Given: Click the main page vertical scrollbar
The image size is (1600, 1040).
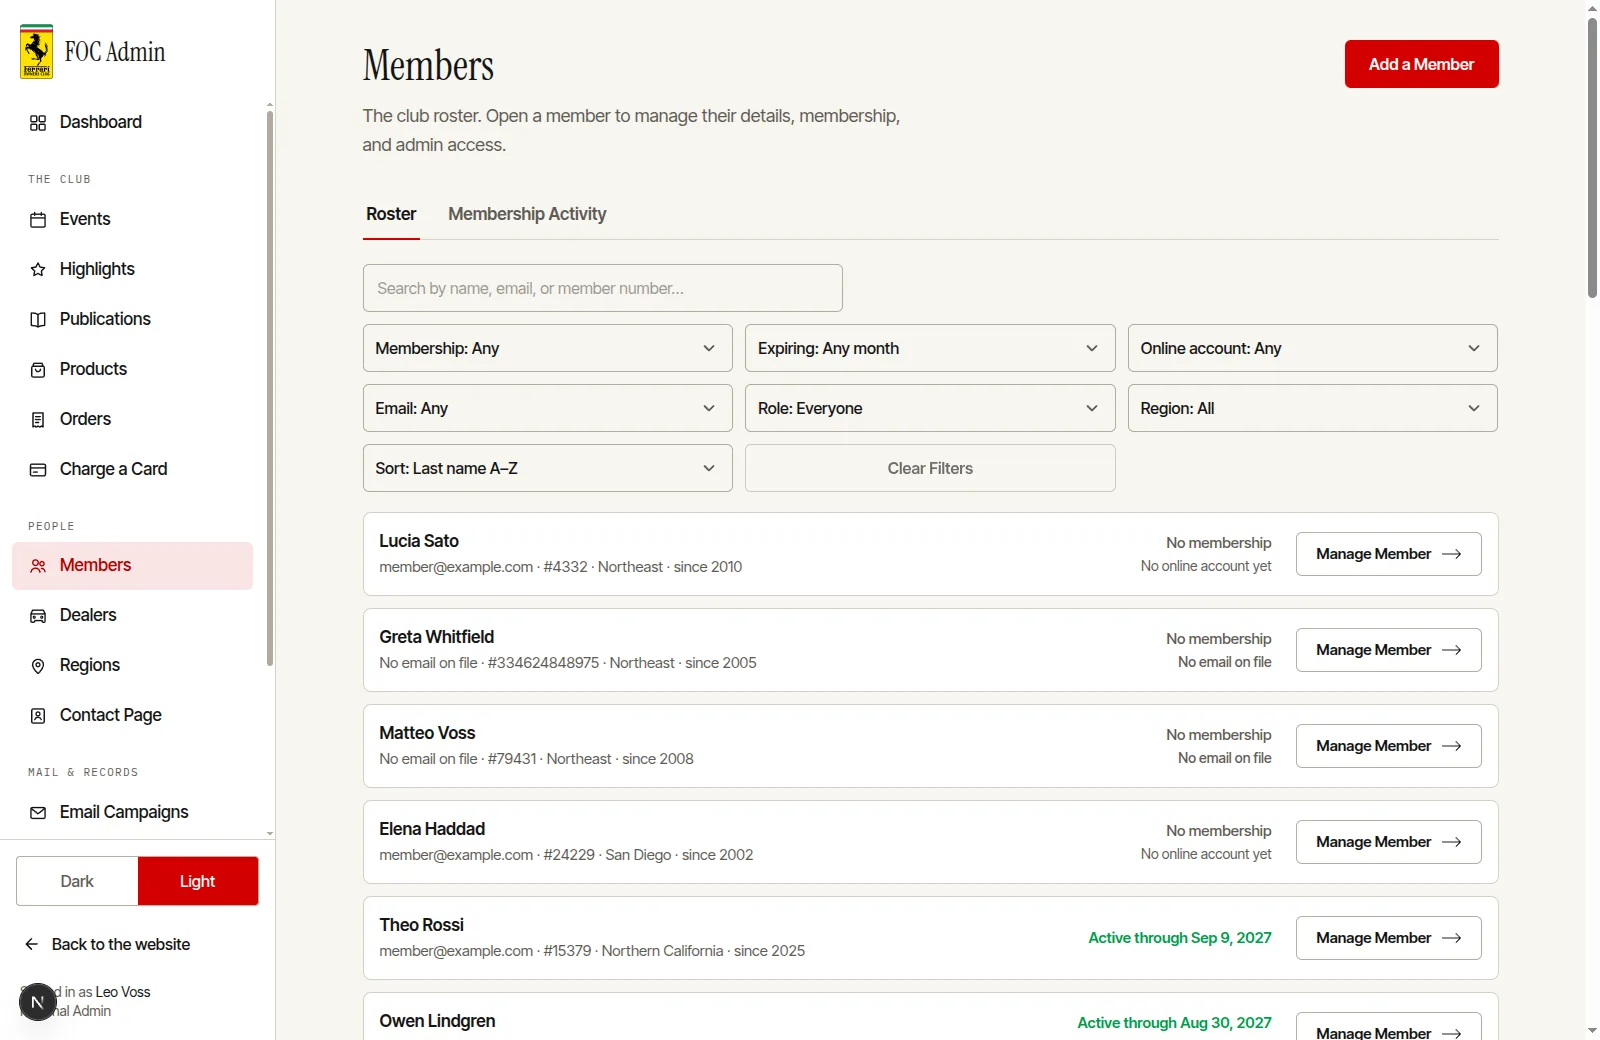Looking at the screenshot, I should [x=1592, y=158].
